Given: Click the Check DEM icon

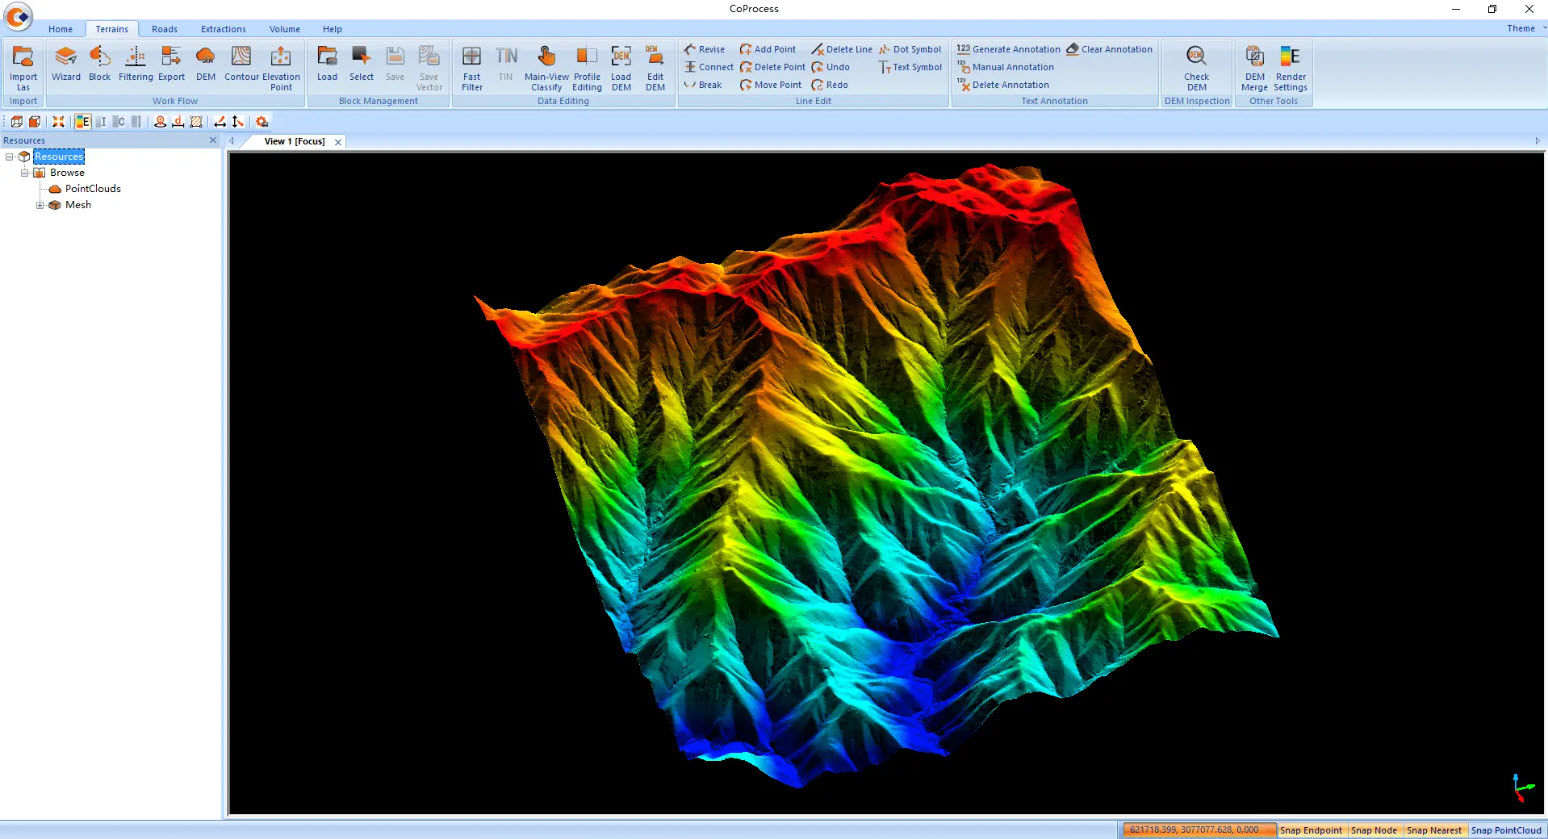Looking at the screenshot, I should pyautogui.click(x=1196, y=66).
